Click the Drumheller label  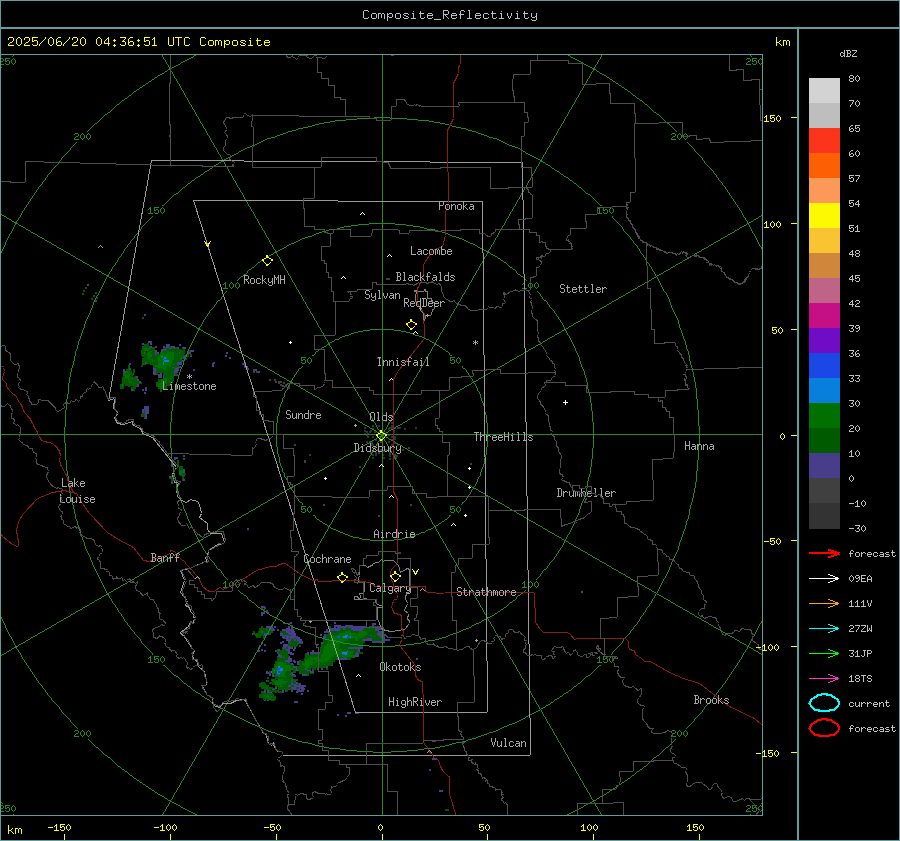[x=586, y=493]
